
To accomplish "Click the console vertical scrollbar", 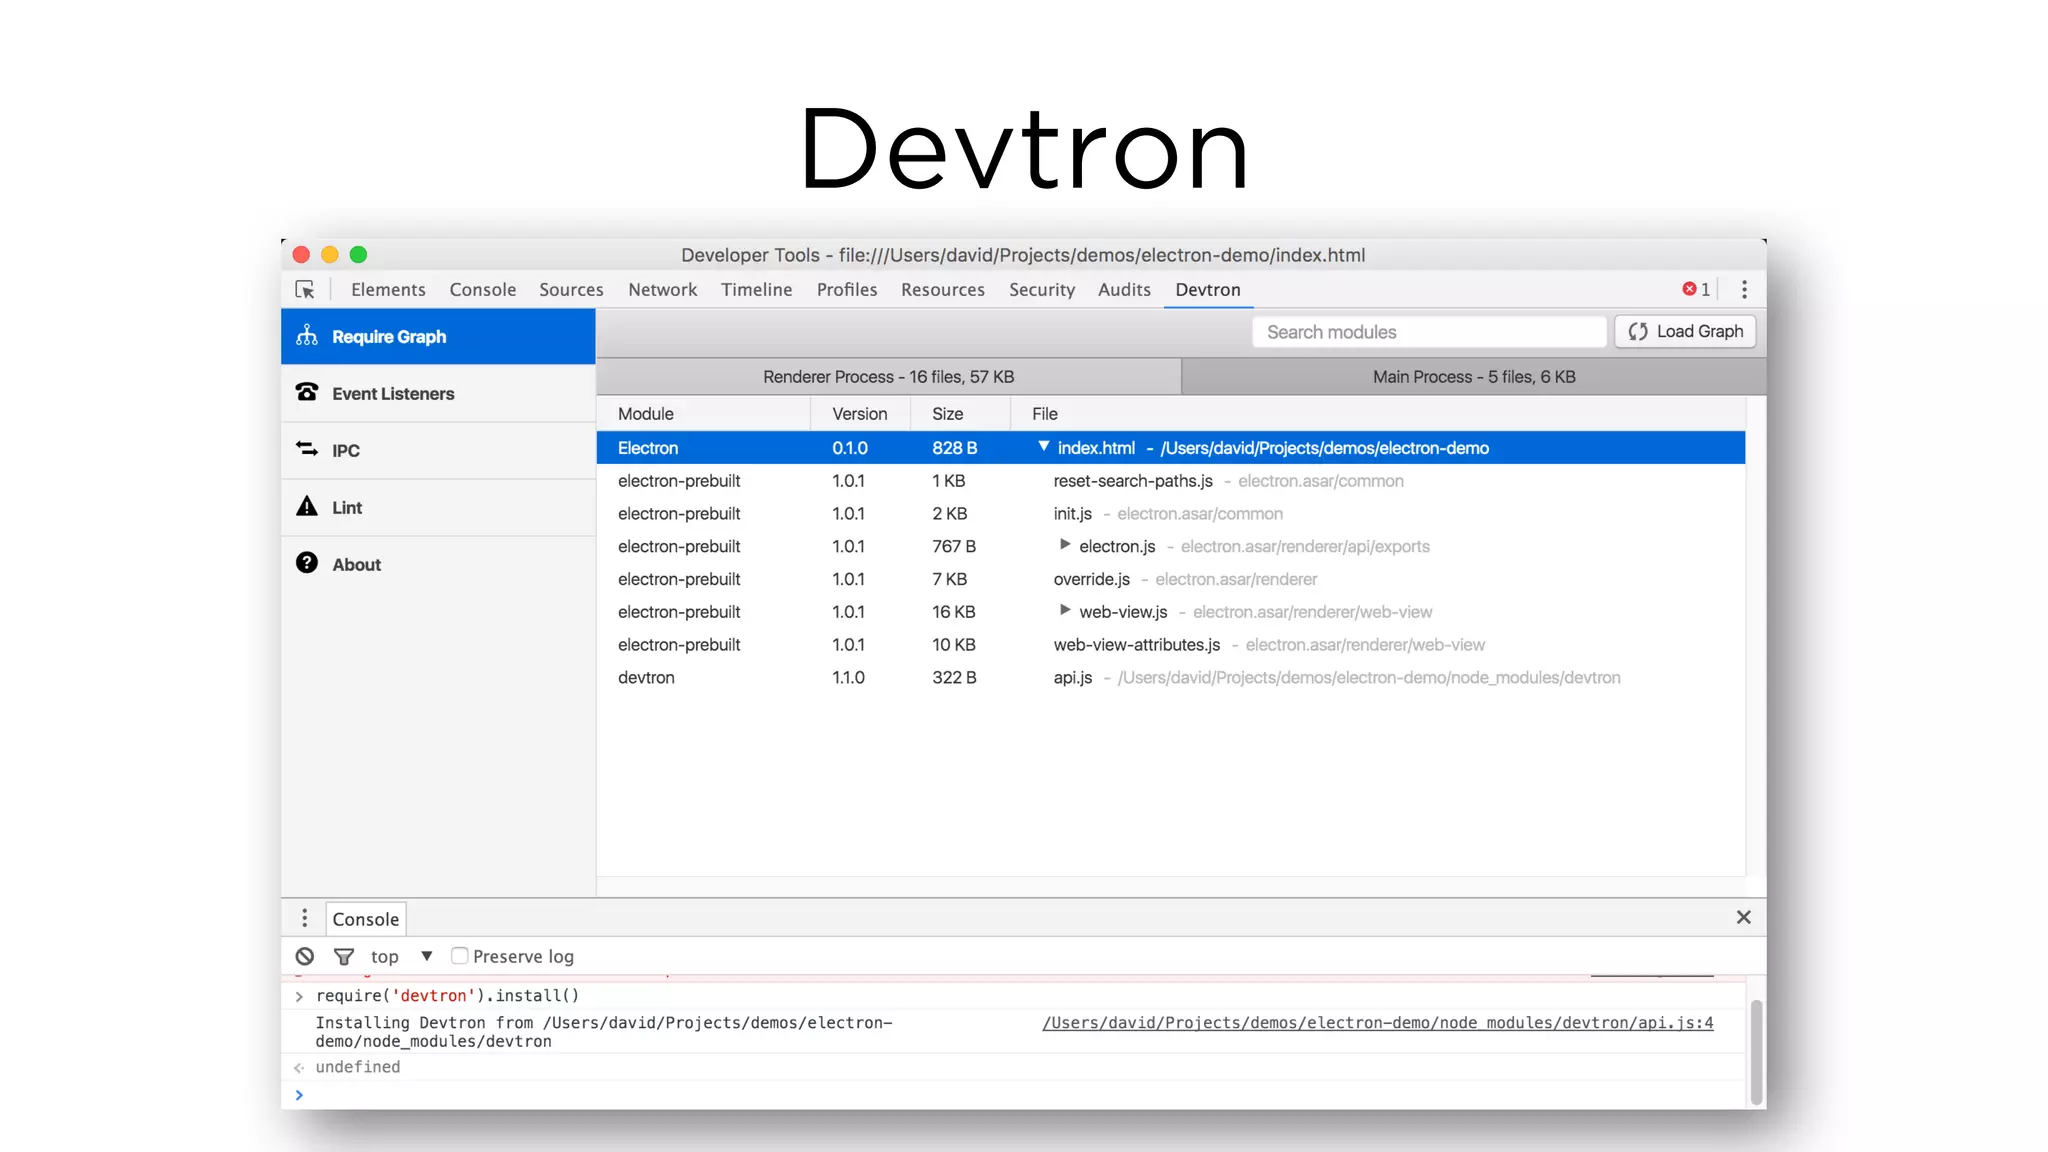I will [1756, 1050].
